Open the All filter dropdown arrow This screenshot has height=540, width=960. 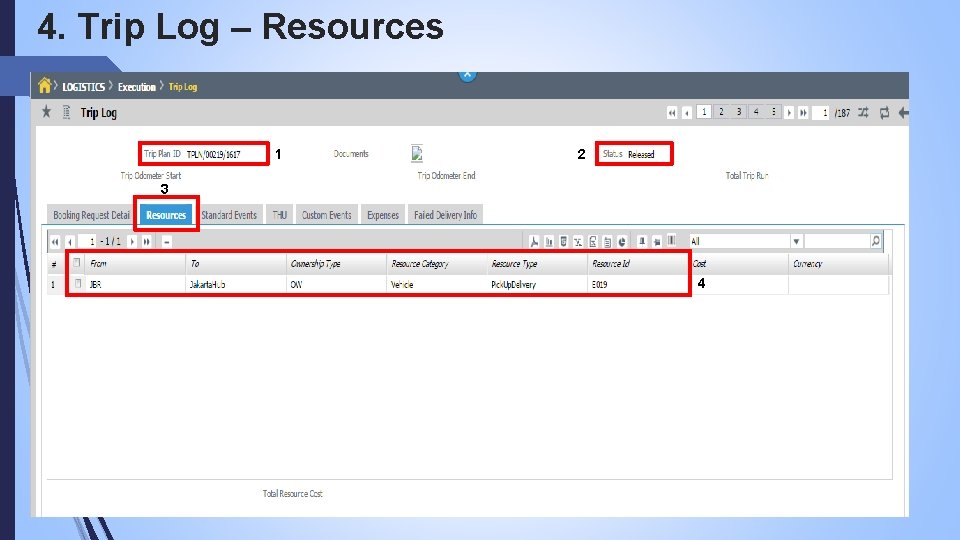point(796,241)
